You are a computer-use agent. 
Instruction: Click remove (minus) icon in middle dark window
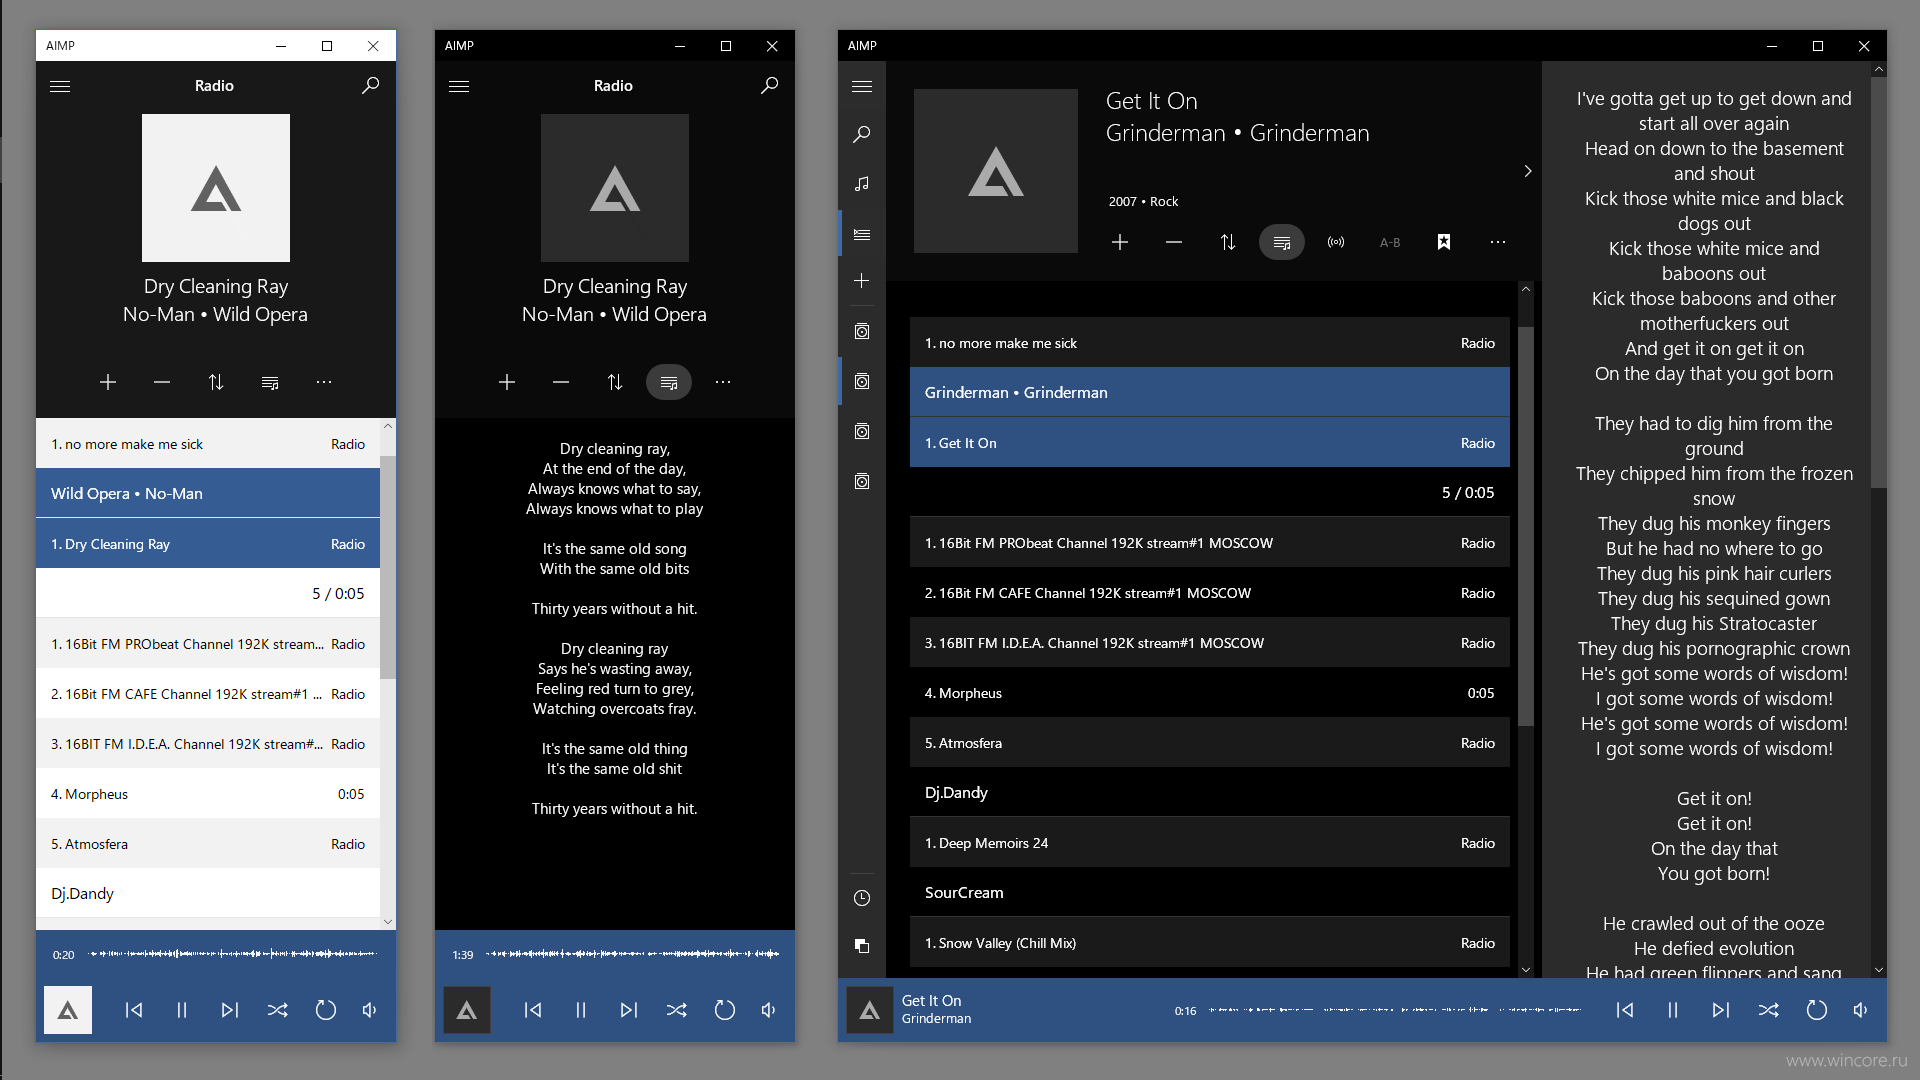[x=561, y=382]
